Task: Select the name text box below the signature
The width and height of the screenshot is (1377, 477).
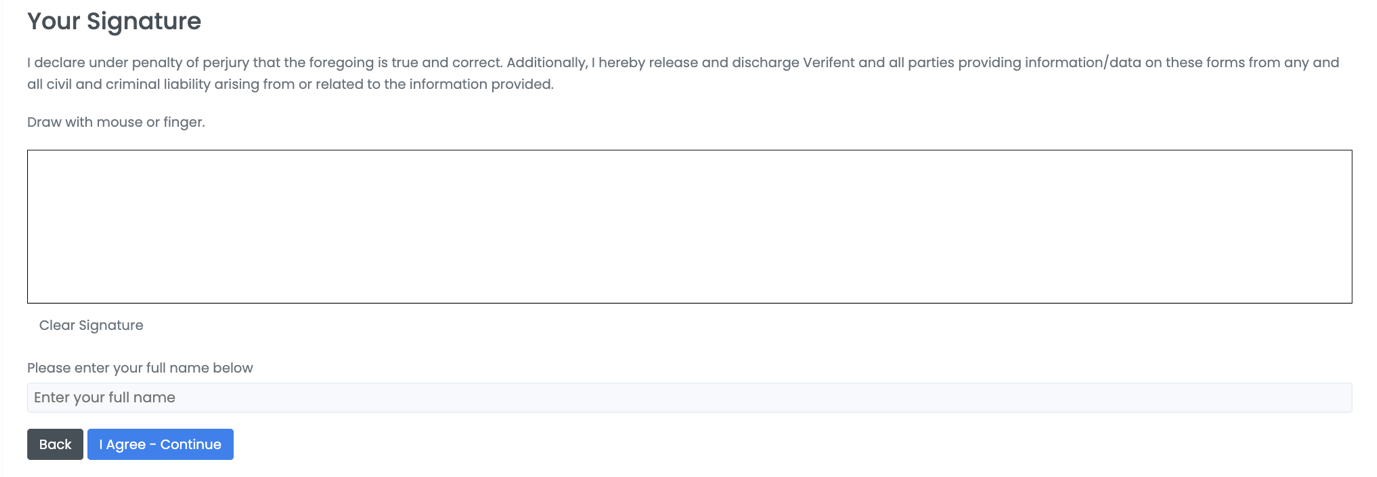Action: coord(689,397)
